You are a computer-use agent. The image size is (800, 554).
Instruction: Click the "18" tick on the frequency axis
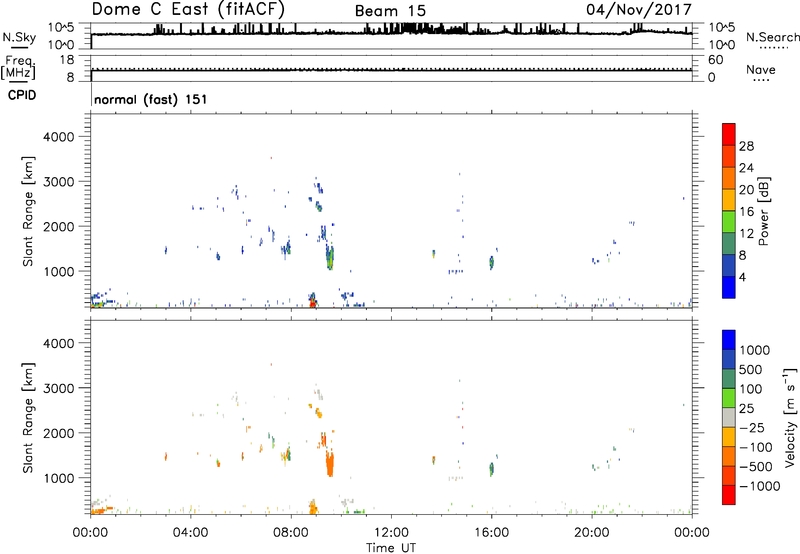coord(67,60)
